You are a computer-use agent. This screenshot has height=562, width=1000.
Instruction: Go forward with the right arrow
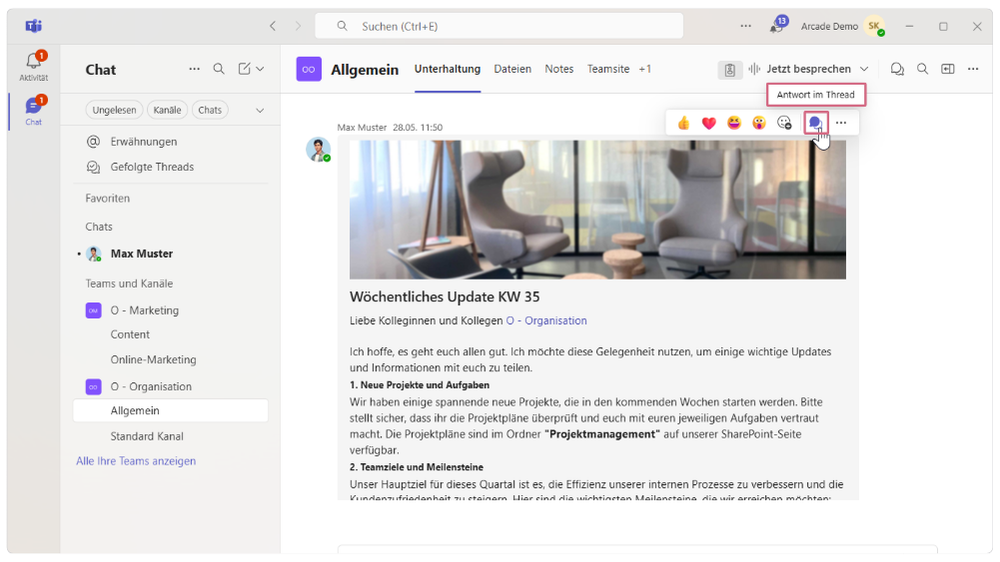coord(297,26)
